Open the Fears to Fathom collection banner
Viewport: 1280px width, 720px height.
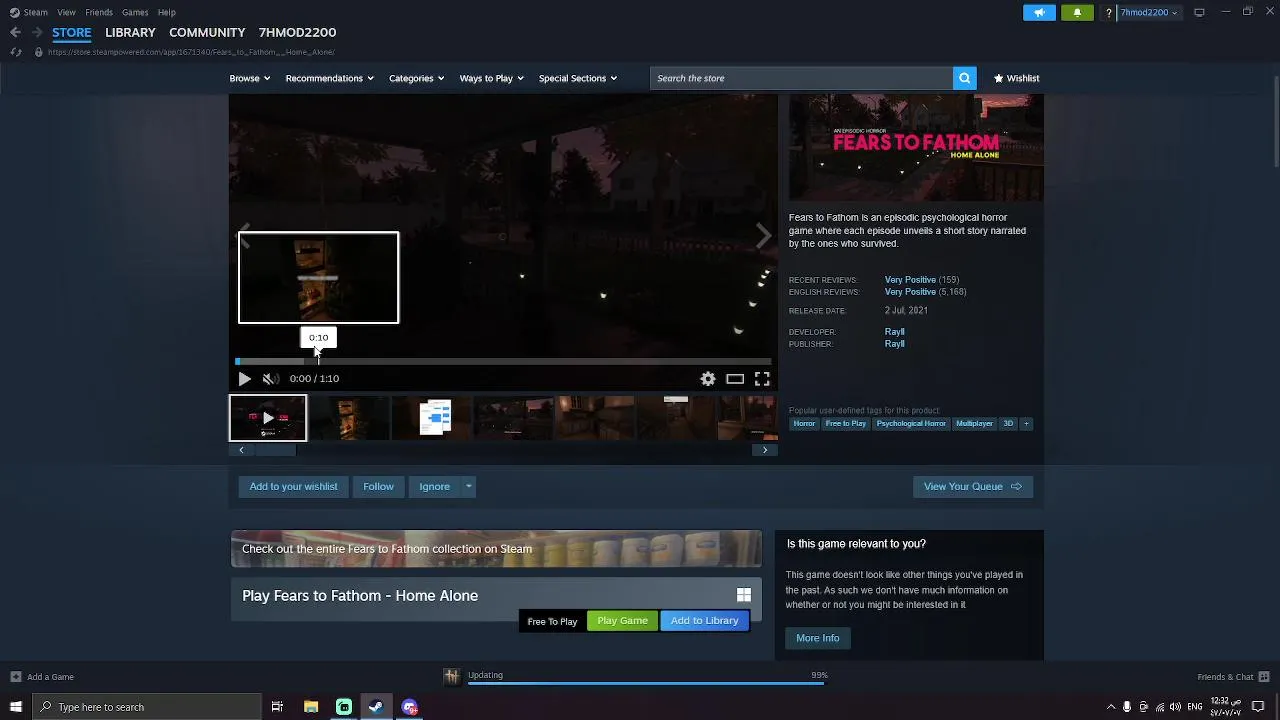pyautogui.click(x=496, y=548)
